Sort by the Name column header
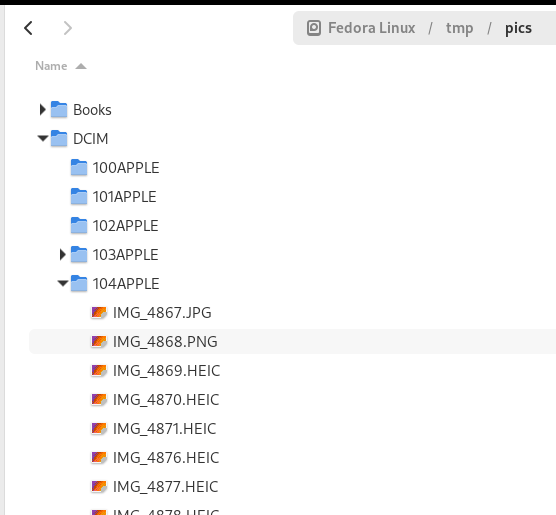The height and width of the screenshot is (515, 556). click(51, 66)
